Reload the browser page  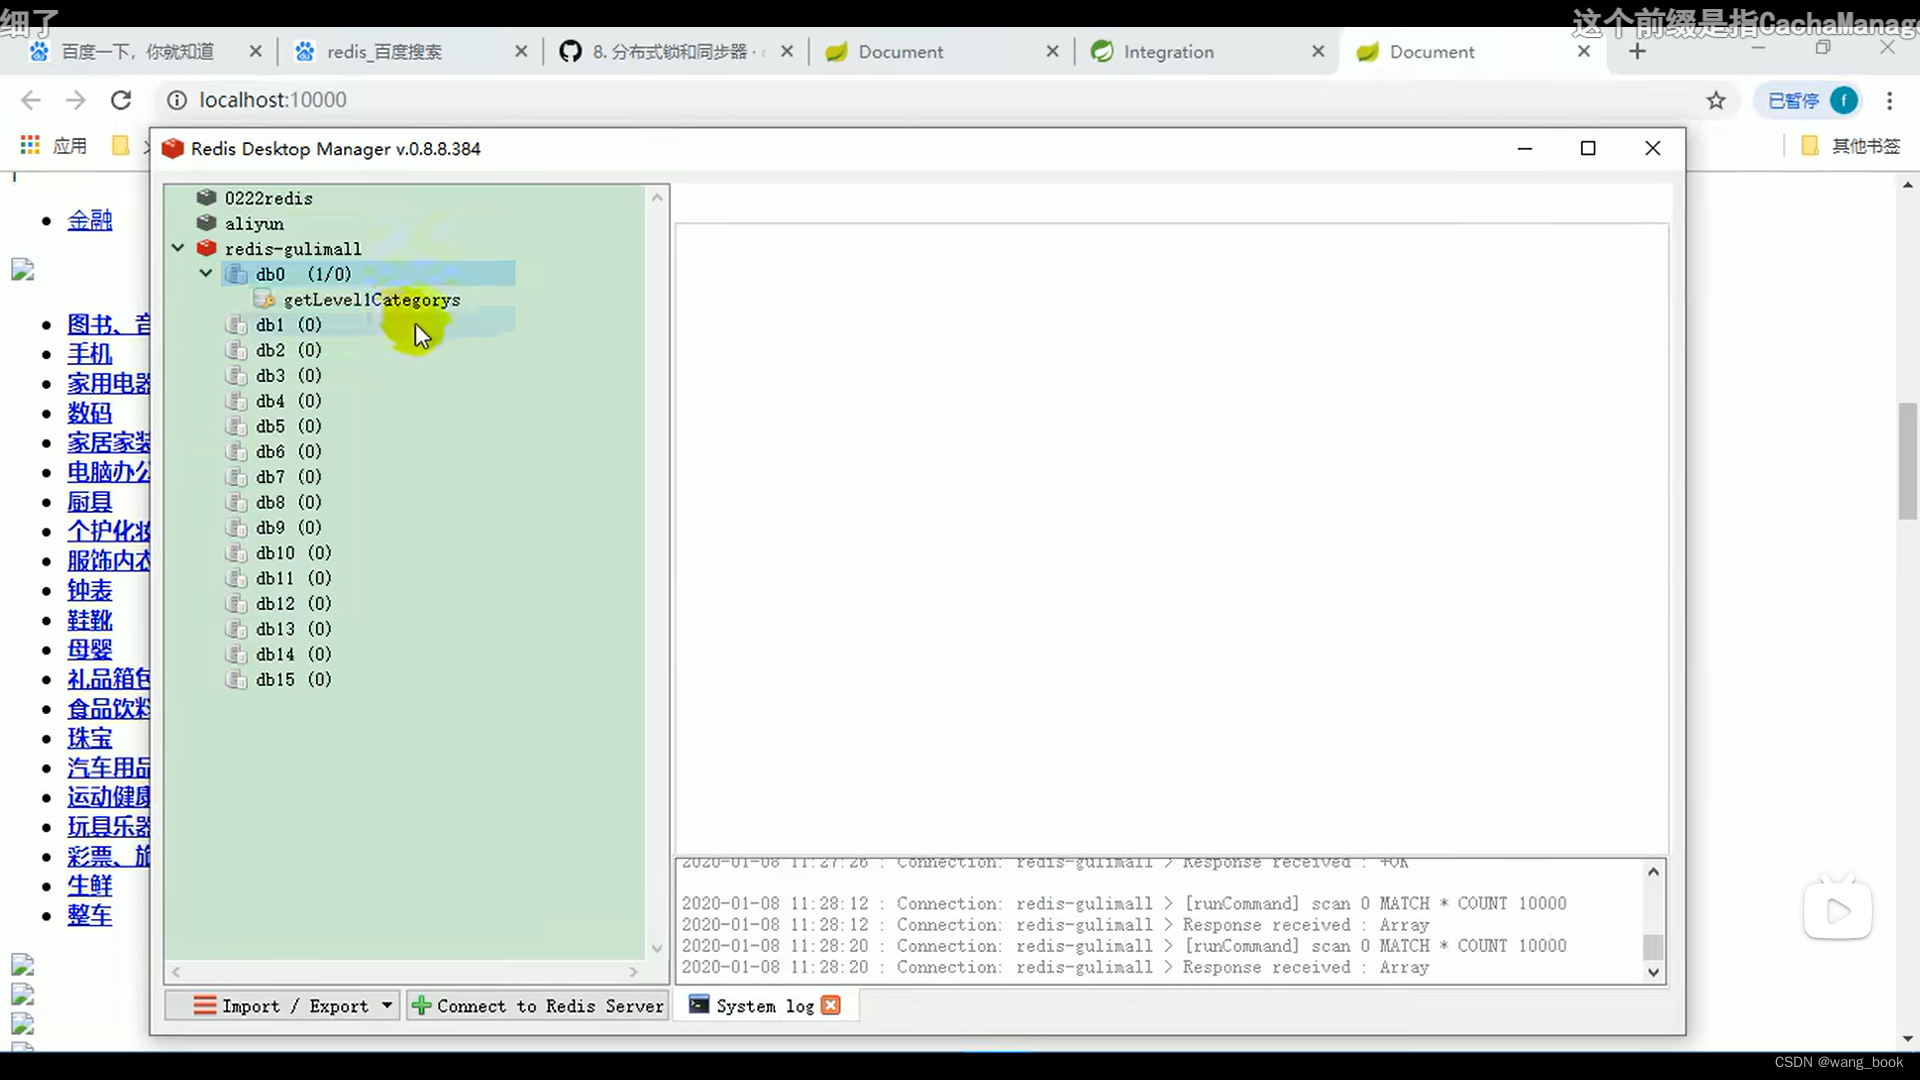(x=121, y=100)
